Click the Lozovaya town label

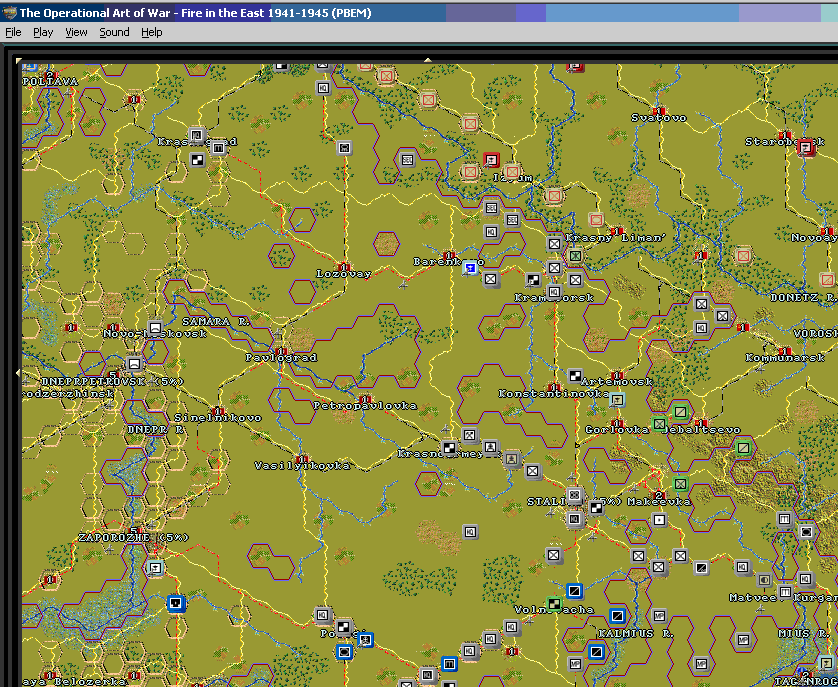point(344,274)
